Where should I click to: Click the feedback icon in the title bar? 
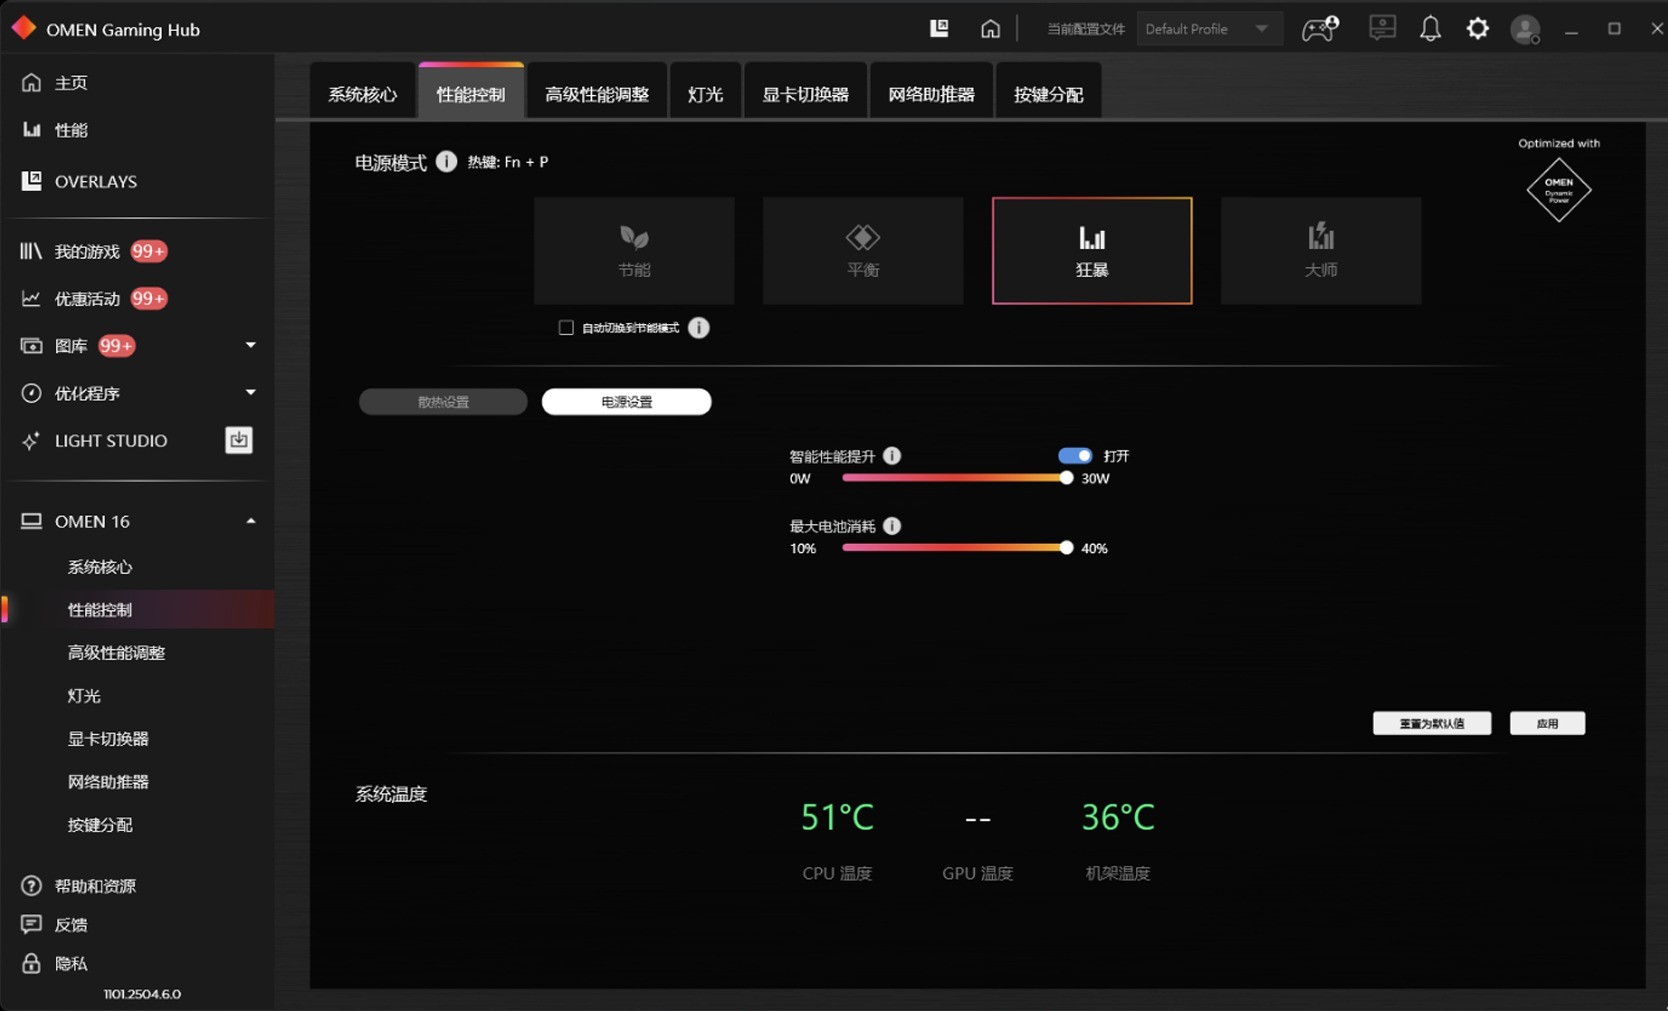point(1382,29)
